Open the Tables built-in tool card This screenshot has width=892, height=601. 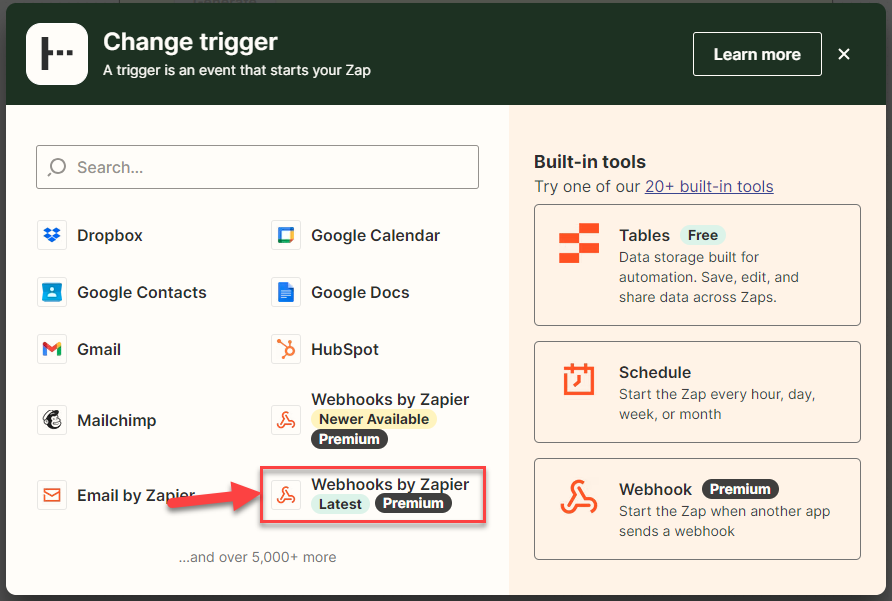click(697, 265)
